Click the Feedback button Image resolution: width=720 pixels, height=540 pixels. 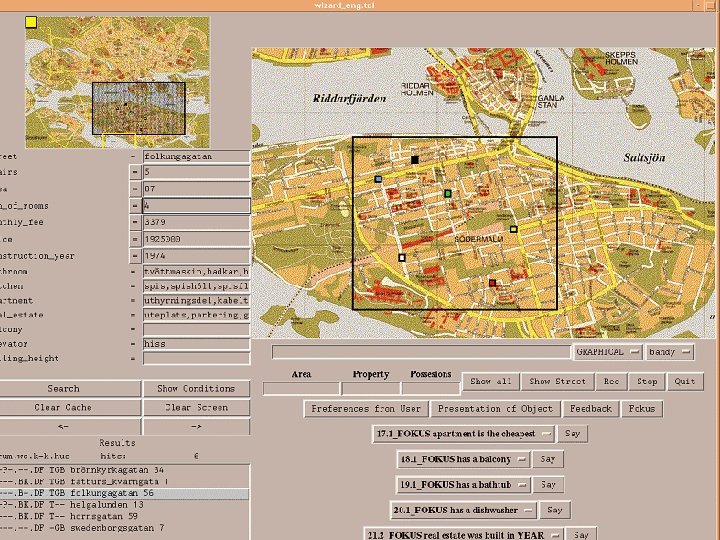591,409
